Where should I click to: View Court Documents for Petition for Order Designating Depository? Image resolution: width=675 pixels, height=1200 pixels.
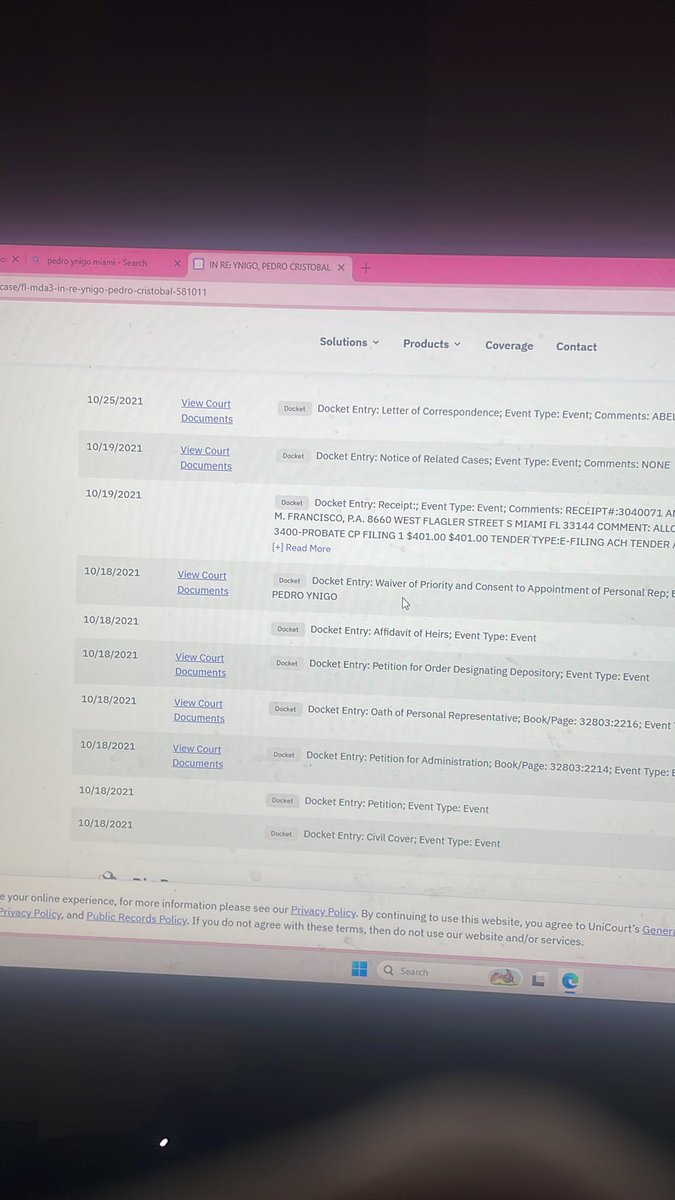click(200, 665)
